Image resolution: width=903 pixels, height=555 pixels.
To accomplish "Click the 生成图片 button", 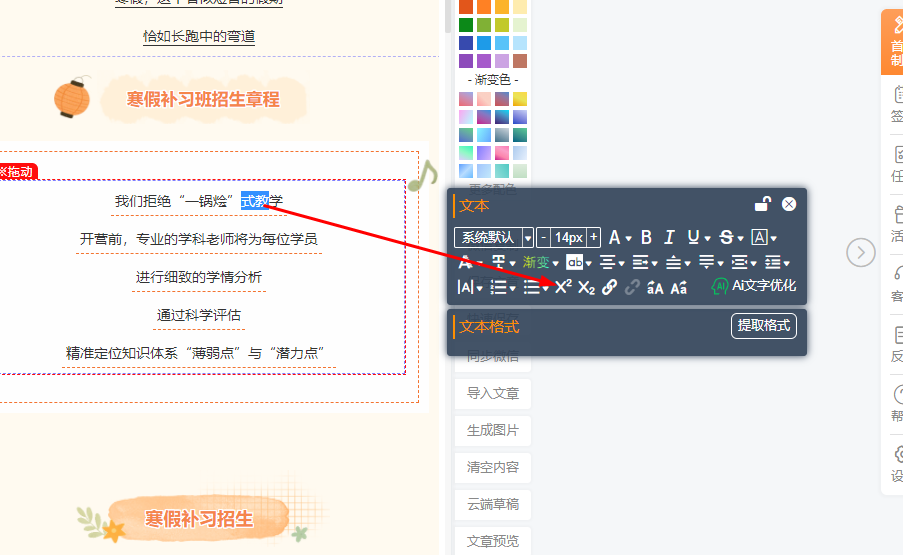I will pyautogui.click(x=493, y=430).
